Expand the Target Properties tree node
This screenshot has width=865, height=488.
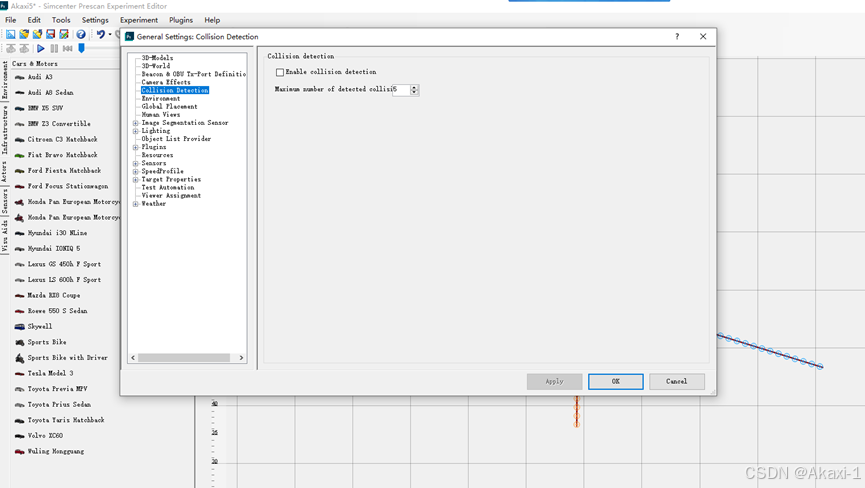coord(136,180)
